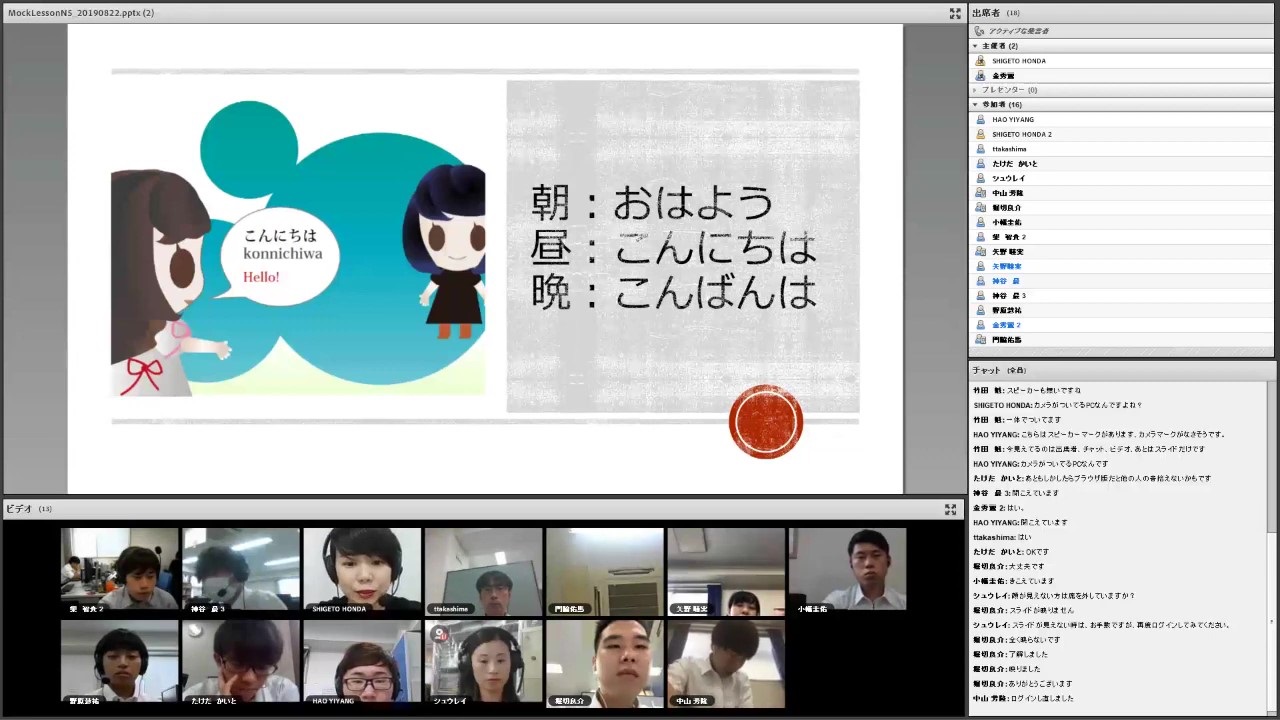
Task: Select attendee たけだ かいと in the list
Action: [x=1014, y=164]
